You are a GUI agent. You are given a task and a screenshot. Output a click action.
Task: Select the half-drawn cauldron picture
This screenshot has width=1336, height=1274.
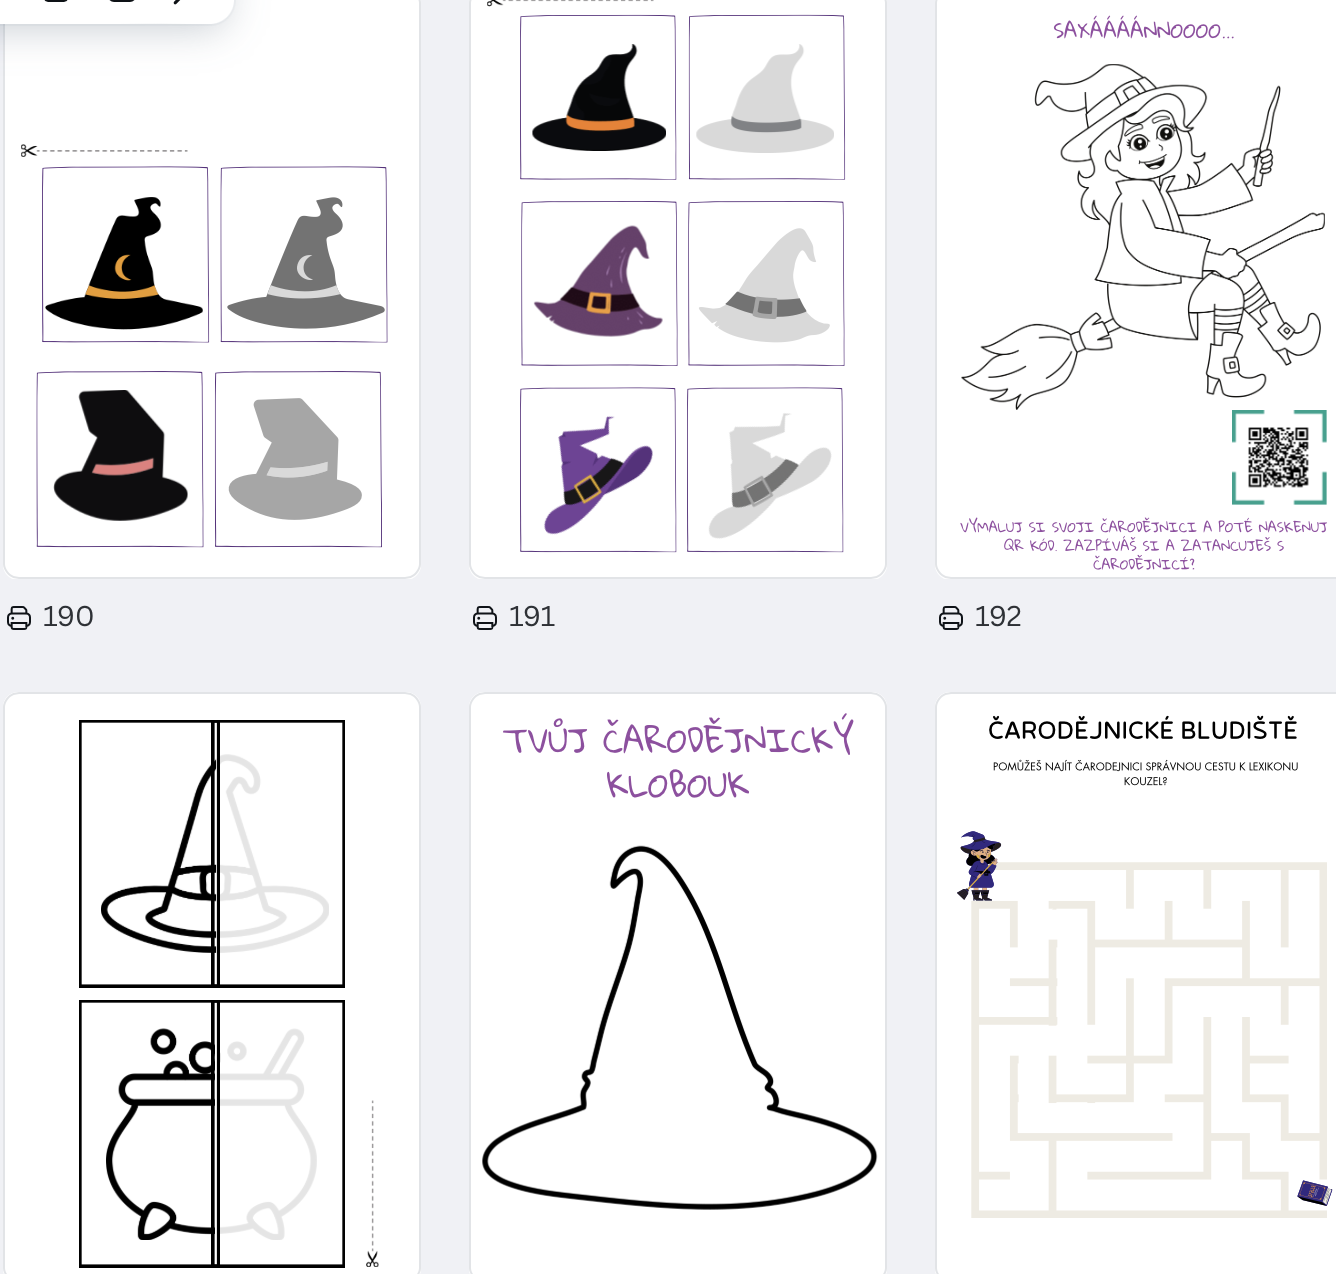212,1134
